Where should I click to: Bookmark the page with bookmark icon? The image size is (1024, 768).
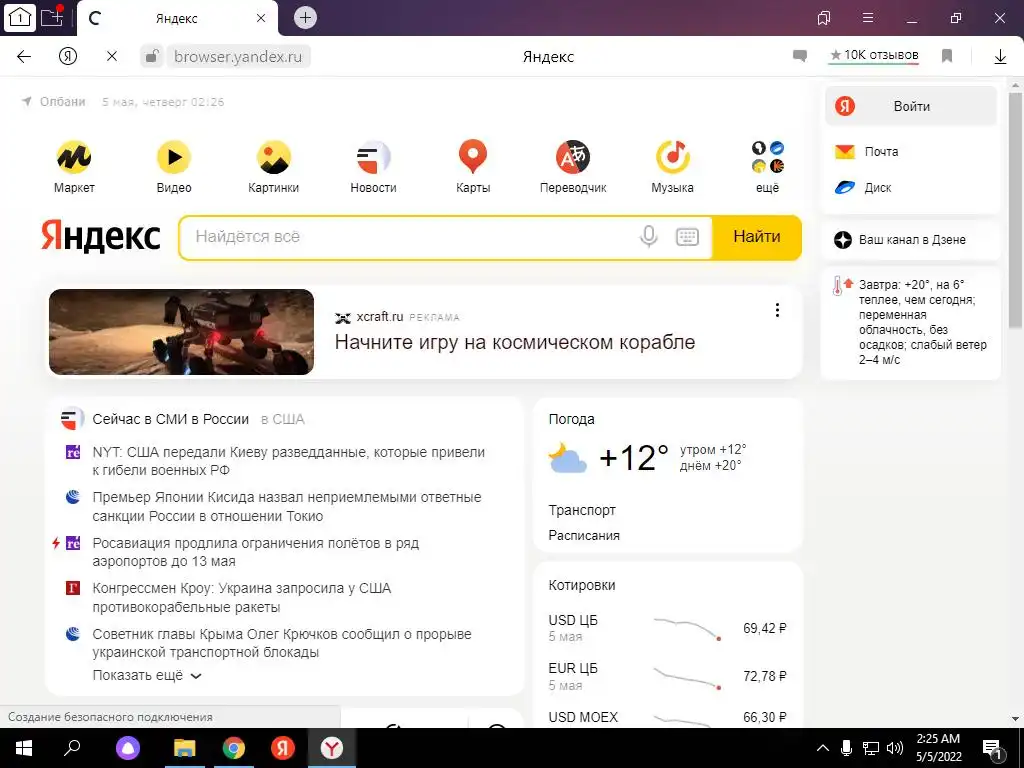click(x=947, y=56)
